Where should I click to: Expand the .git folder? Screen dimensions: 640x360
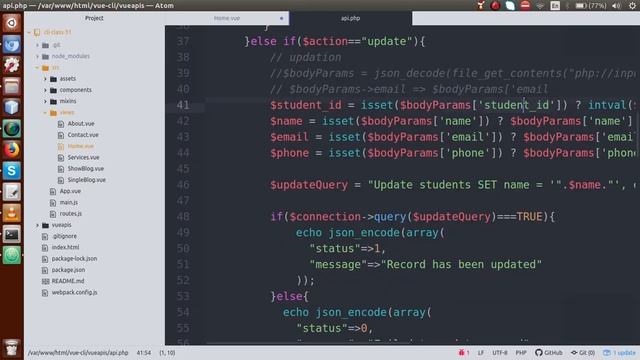tap(38, 45)
